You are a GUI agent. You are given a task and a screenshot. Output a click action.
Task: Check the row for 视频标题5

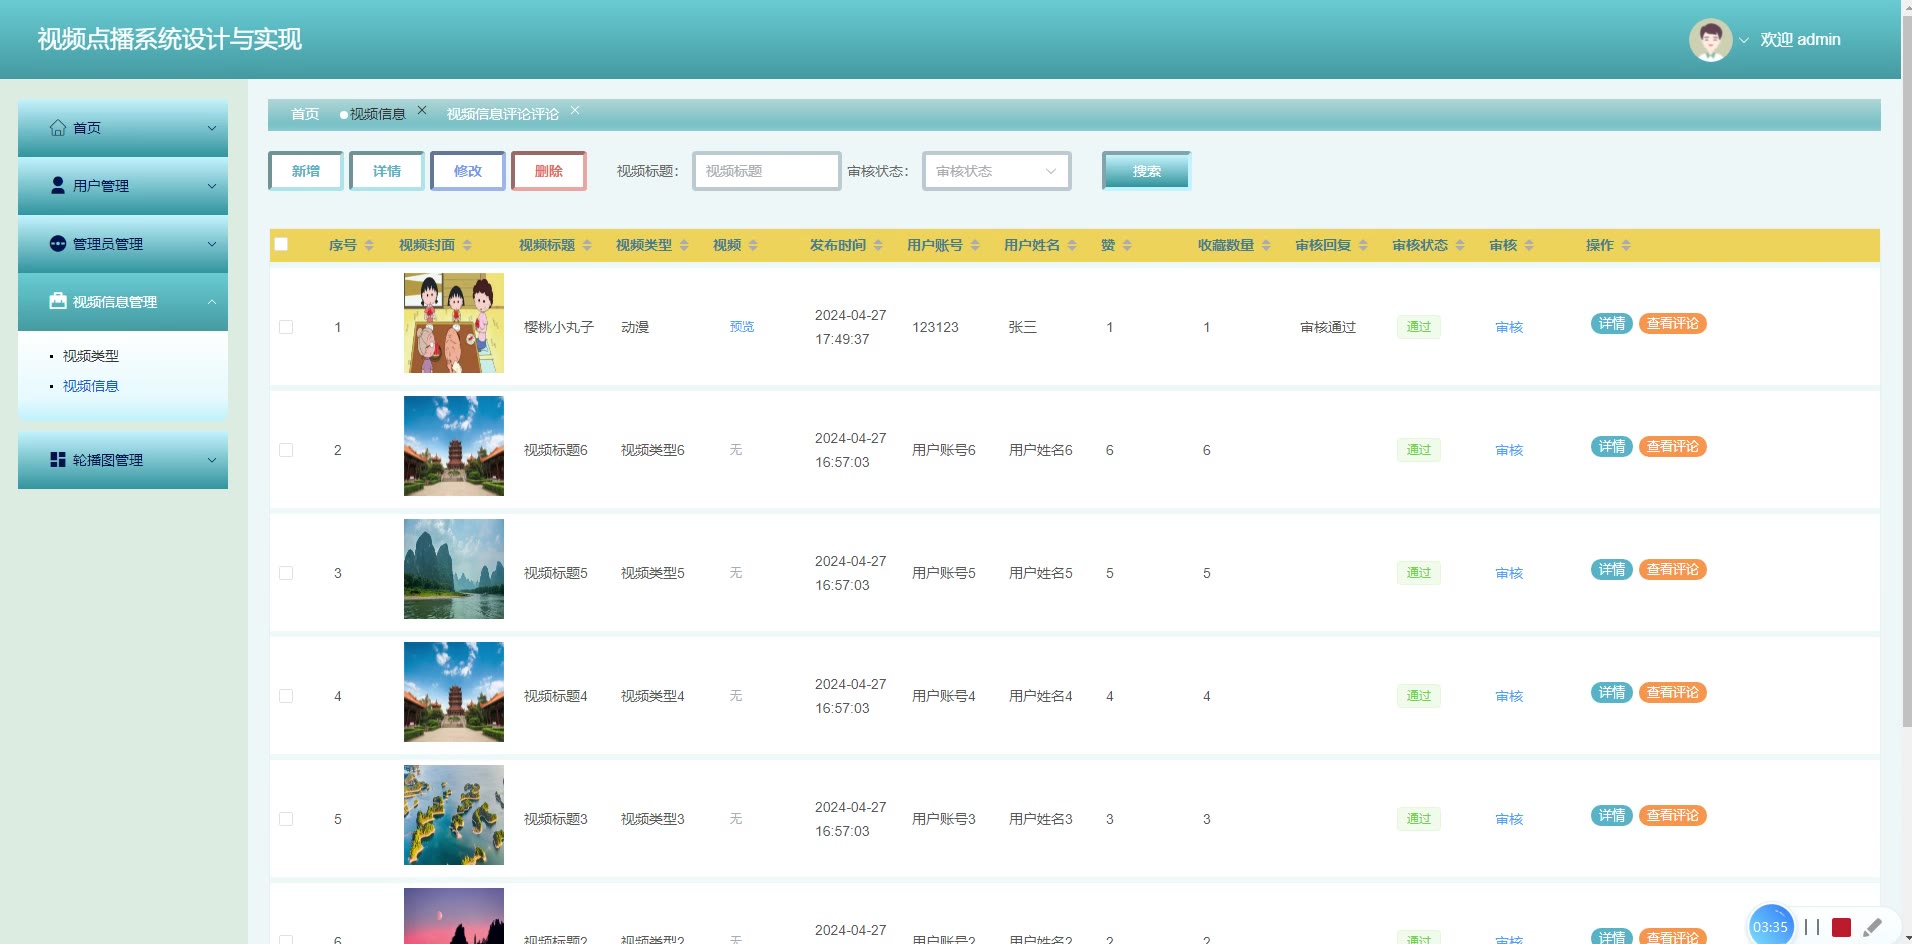[286, 573]
